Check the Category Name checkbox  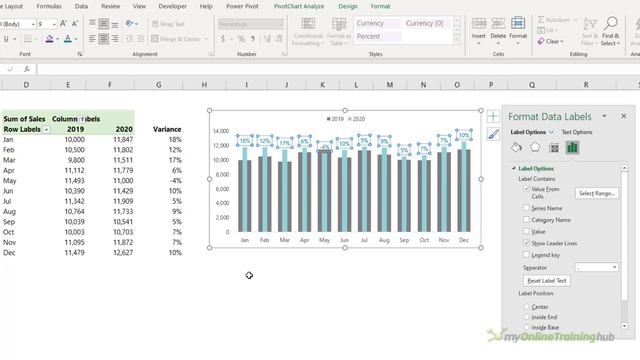(526, 220)
